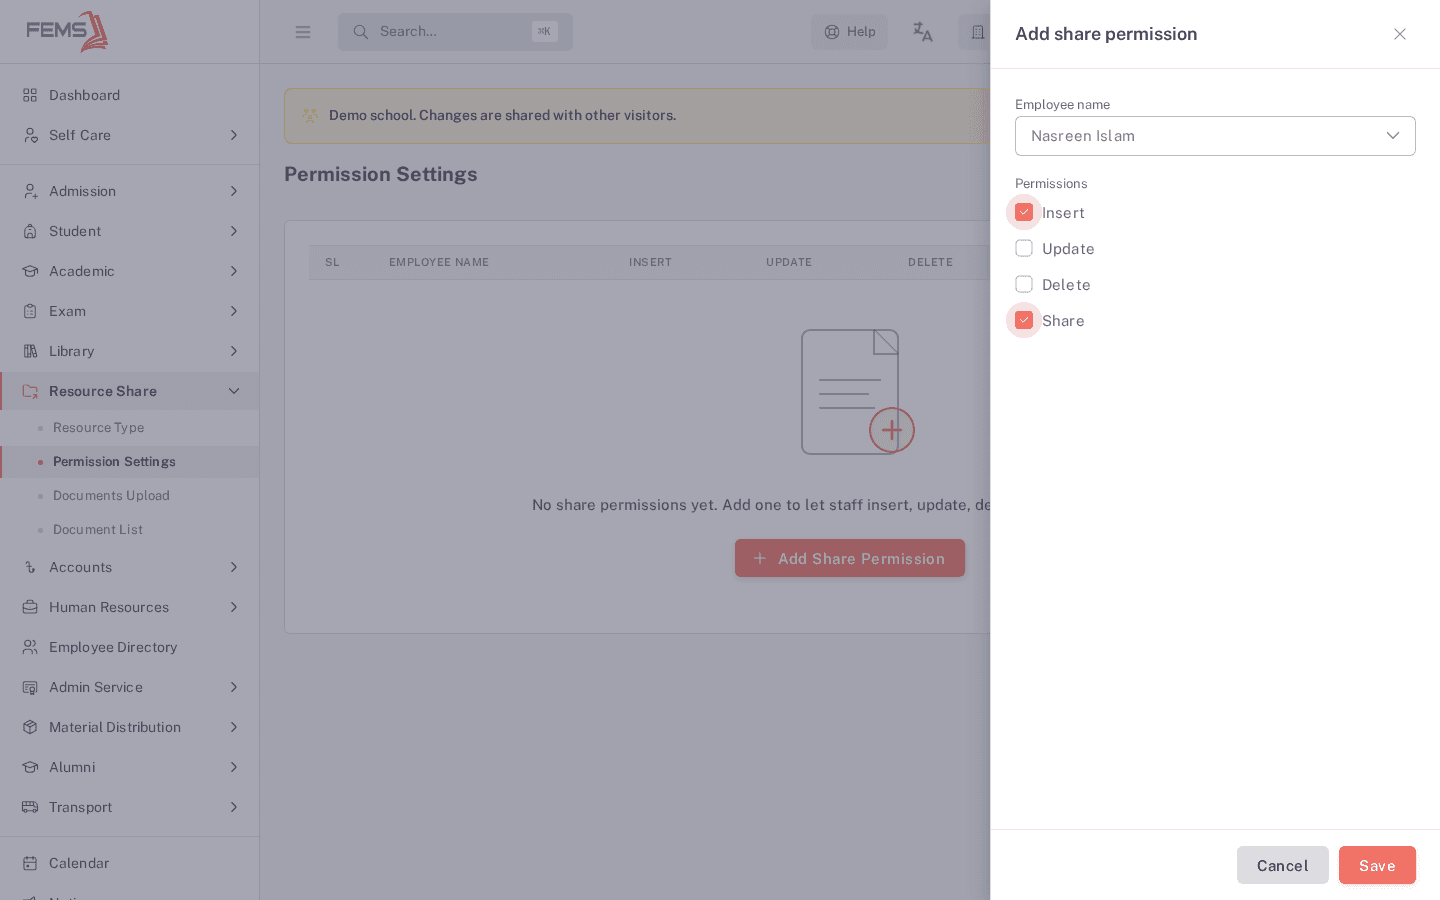Click the Self Care person icon
This screenshot has height=900, width=1440.
point(30,135)
